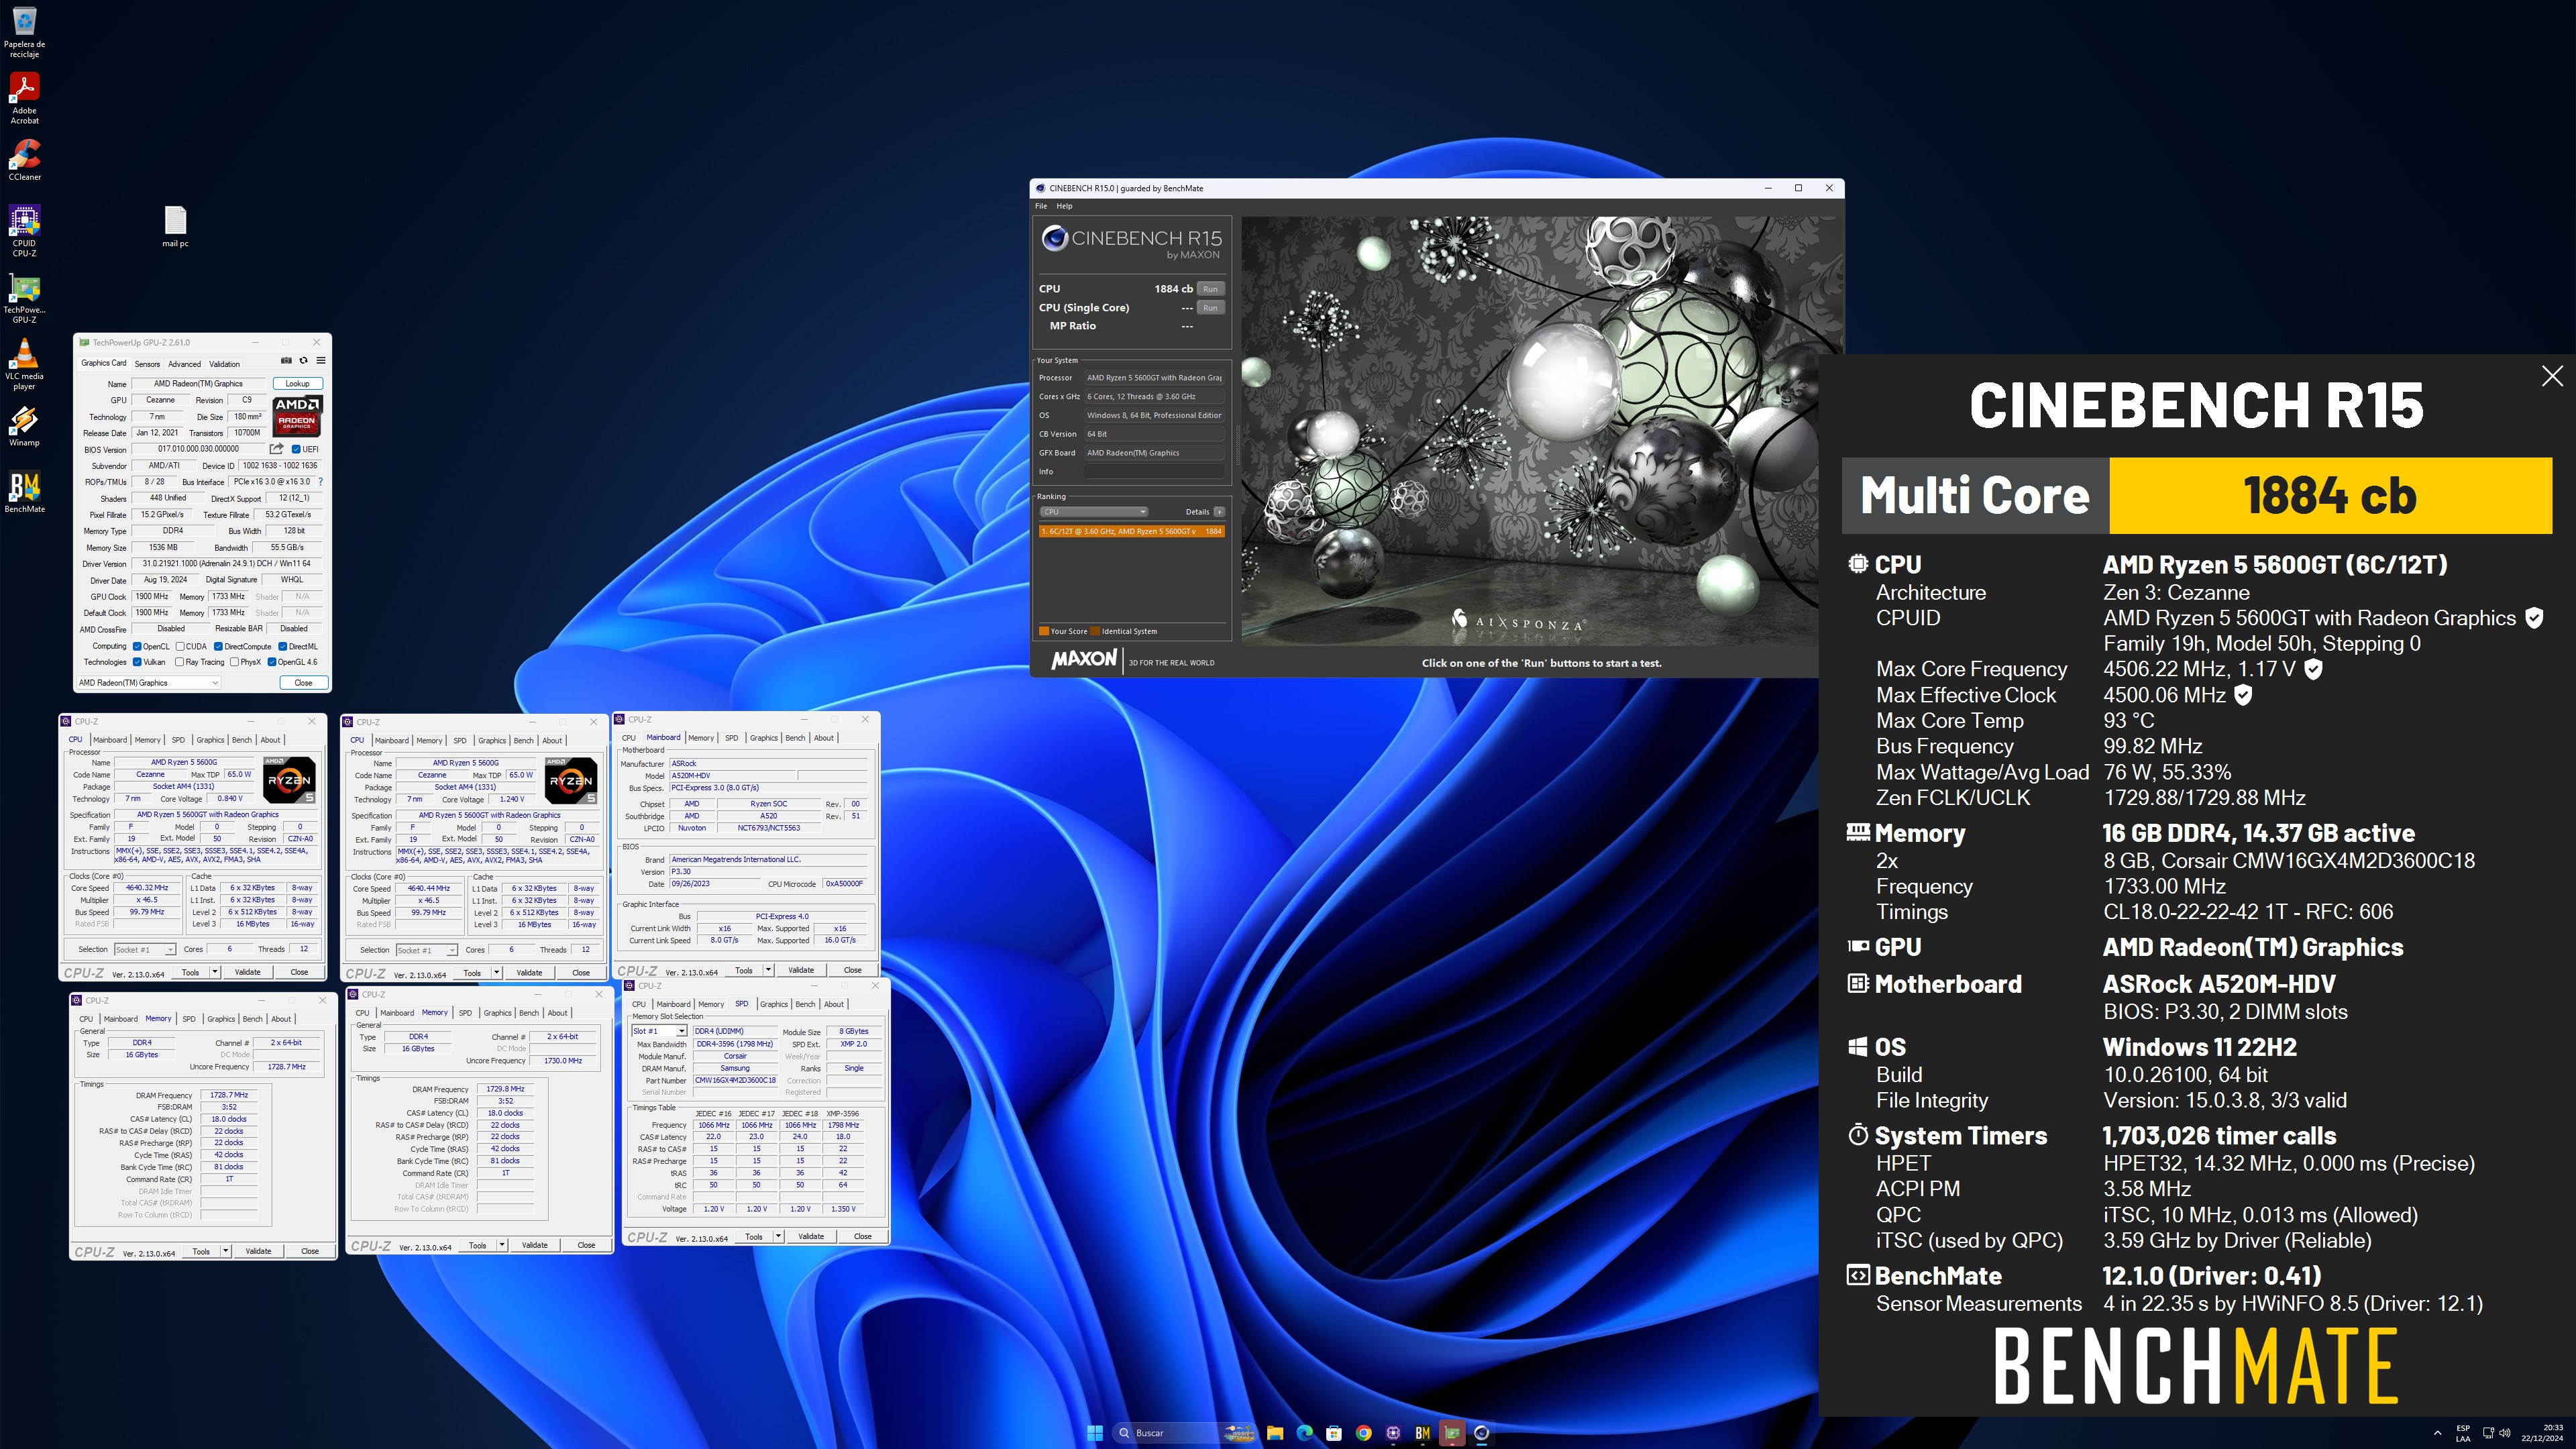The image size is (2576, 1449).
Task: Expand the Tools arrow in CPU-Z SPD window
Action: [x=778, y=1237]
